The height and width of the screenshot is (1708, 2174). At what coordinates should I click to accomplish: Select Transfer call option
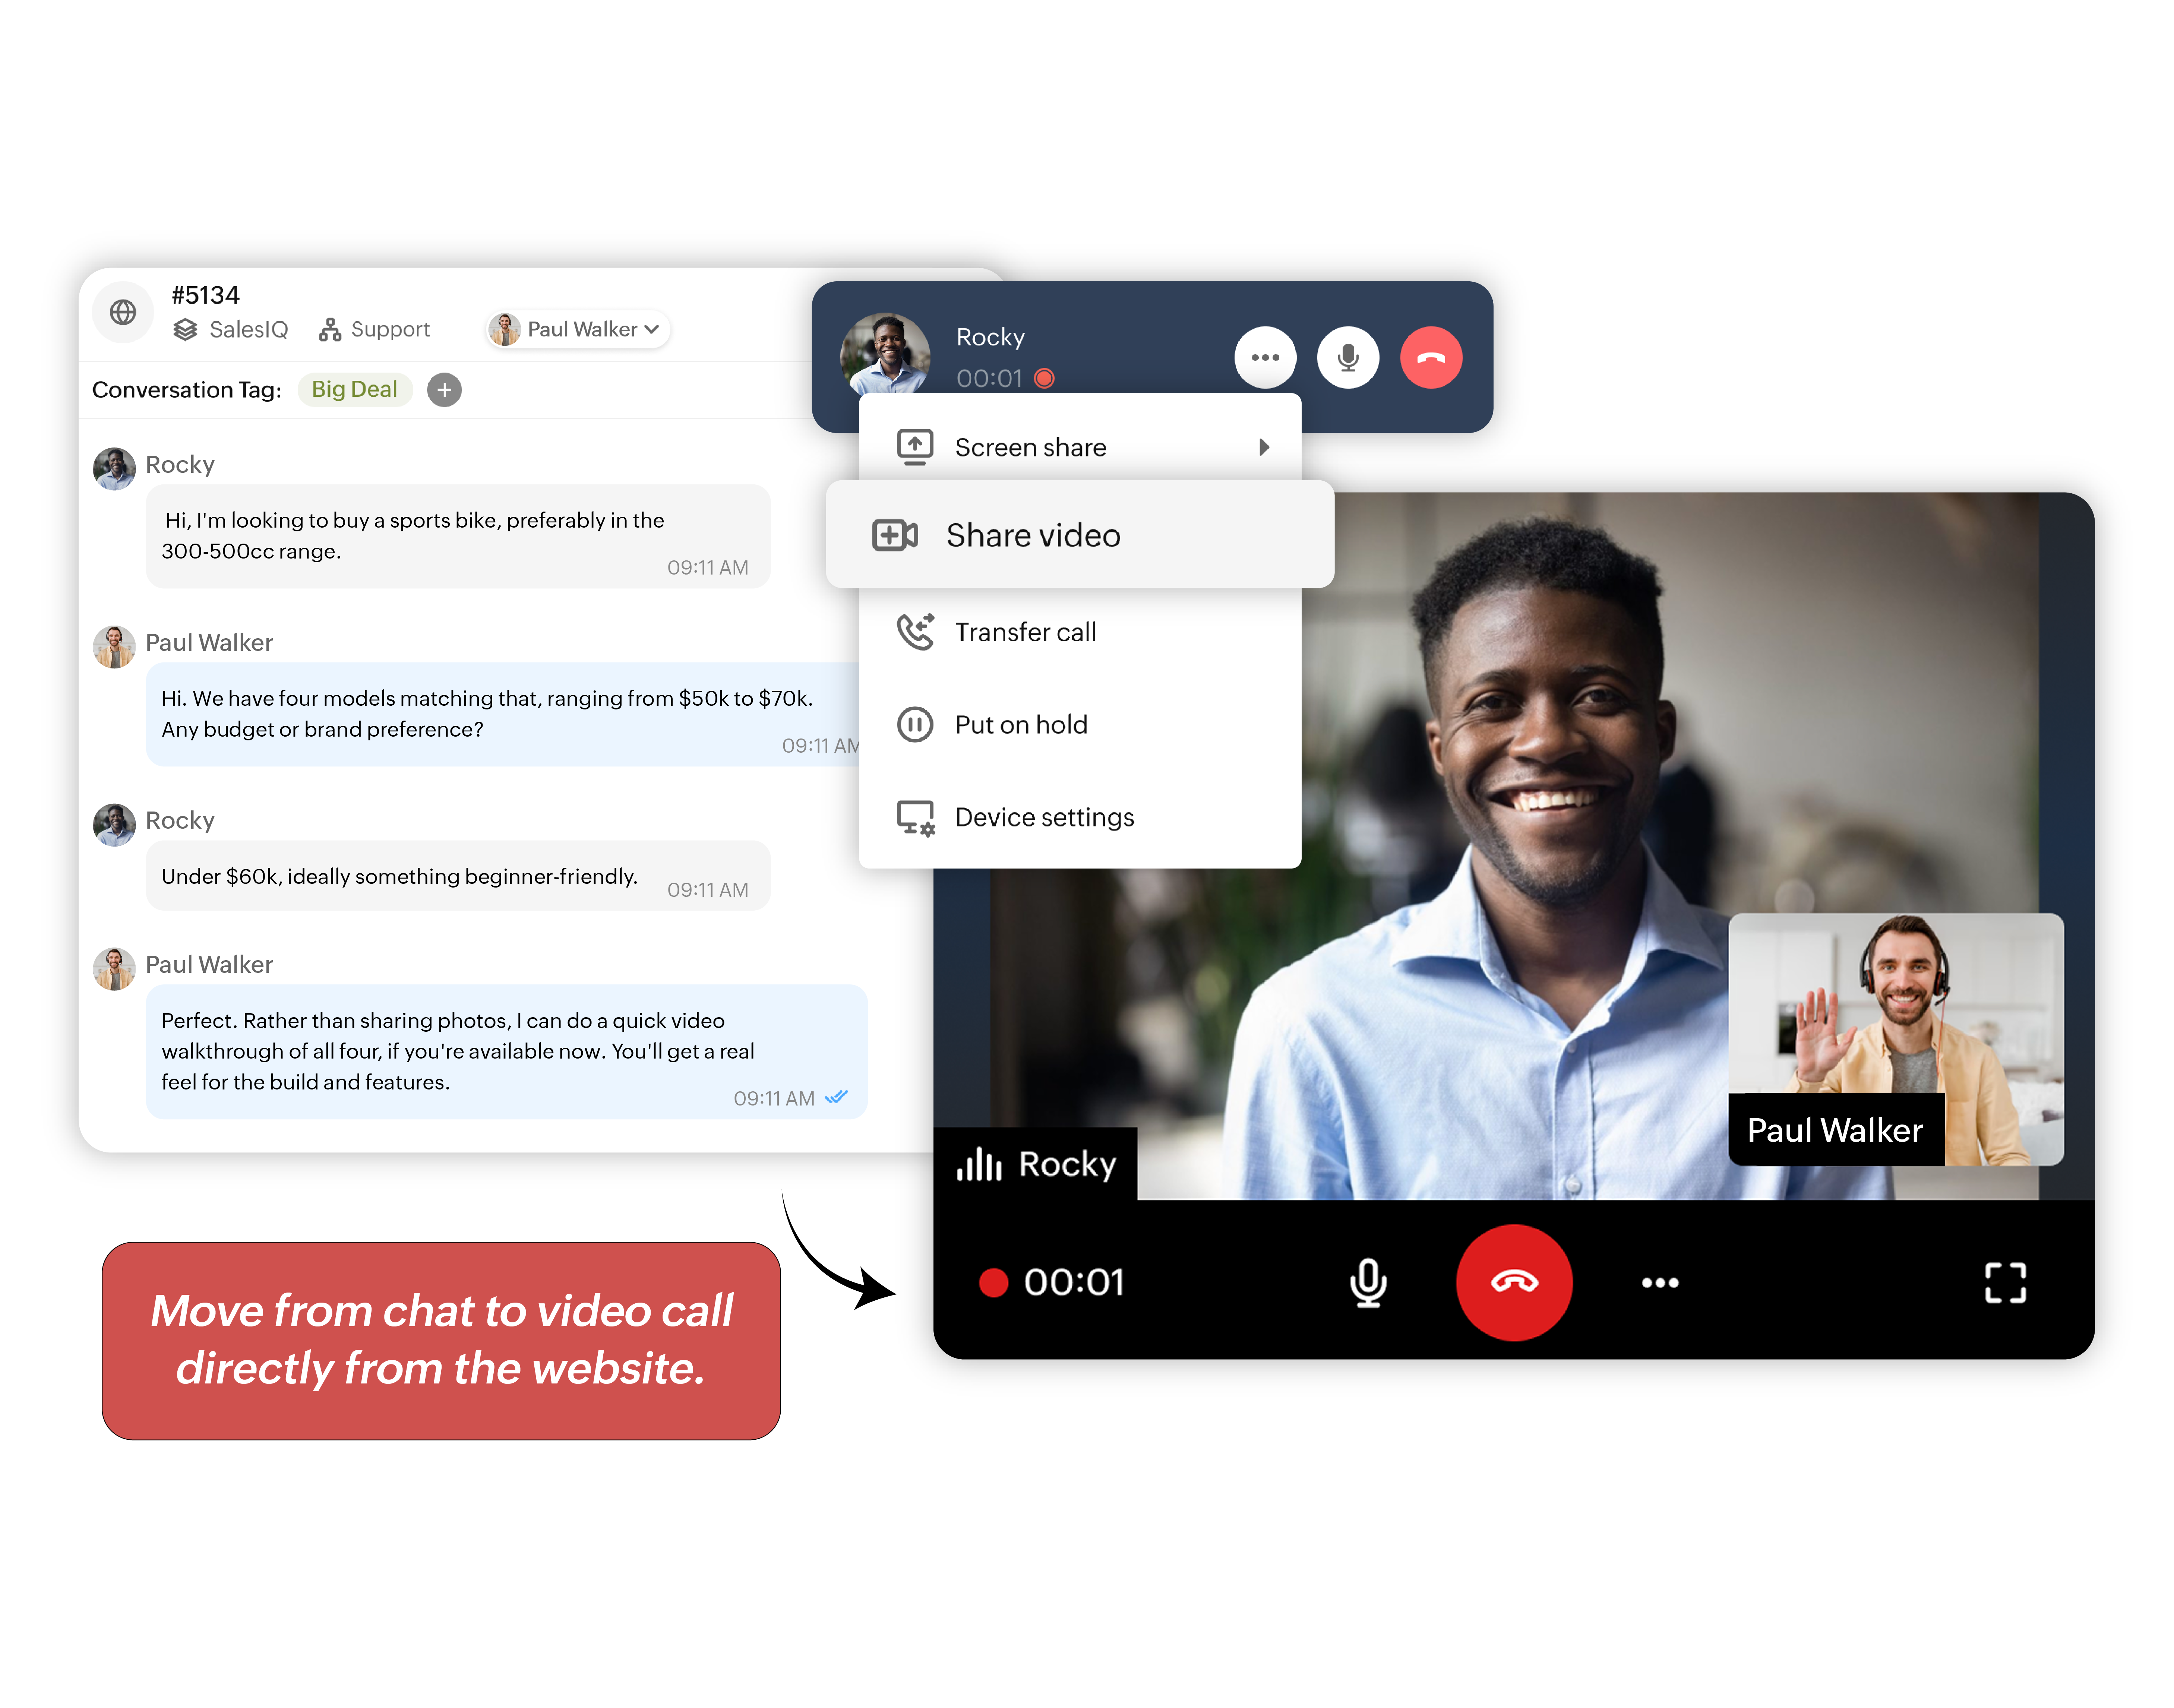coord(1079,632)
